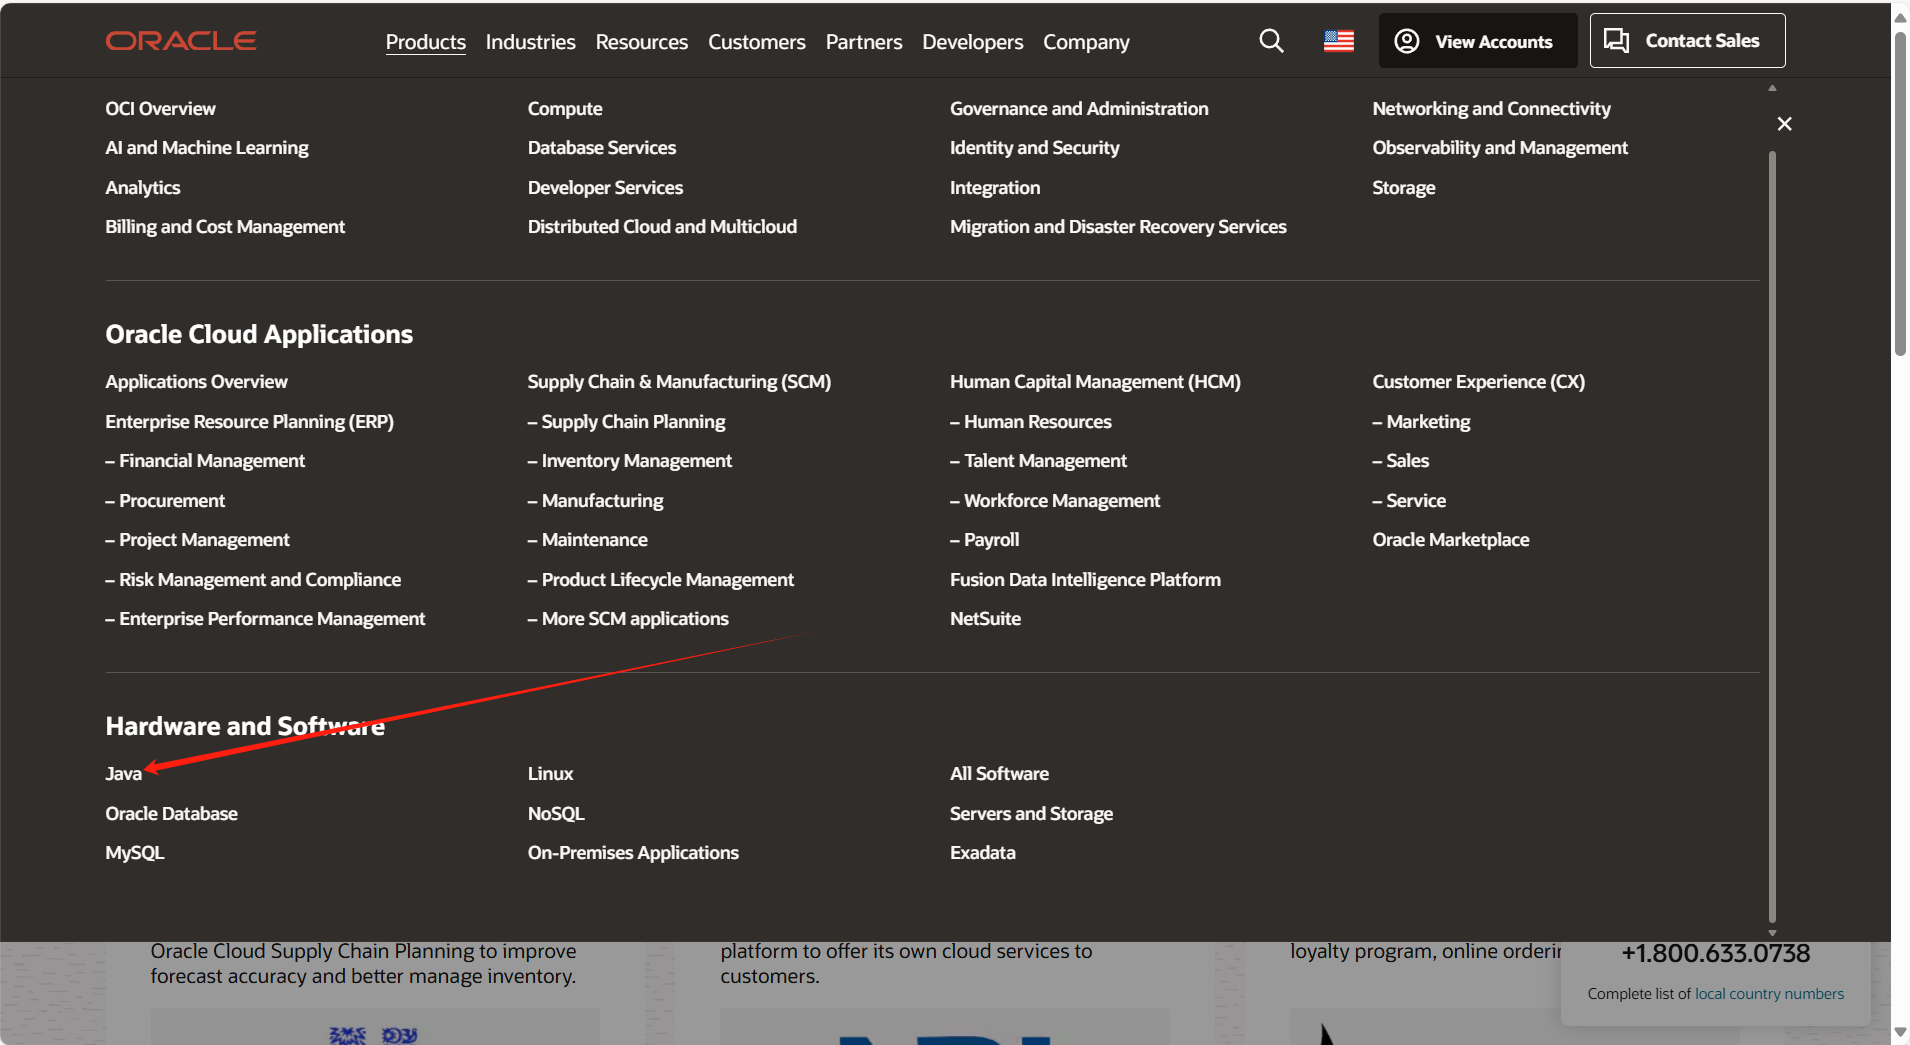1910x1045 pixels.
Task: Close the Products mega menu
Action: (x=1784, y=124)
